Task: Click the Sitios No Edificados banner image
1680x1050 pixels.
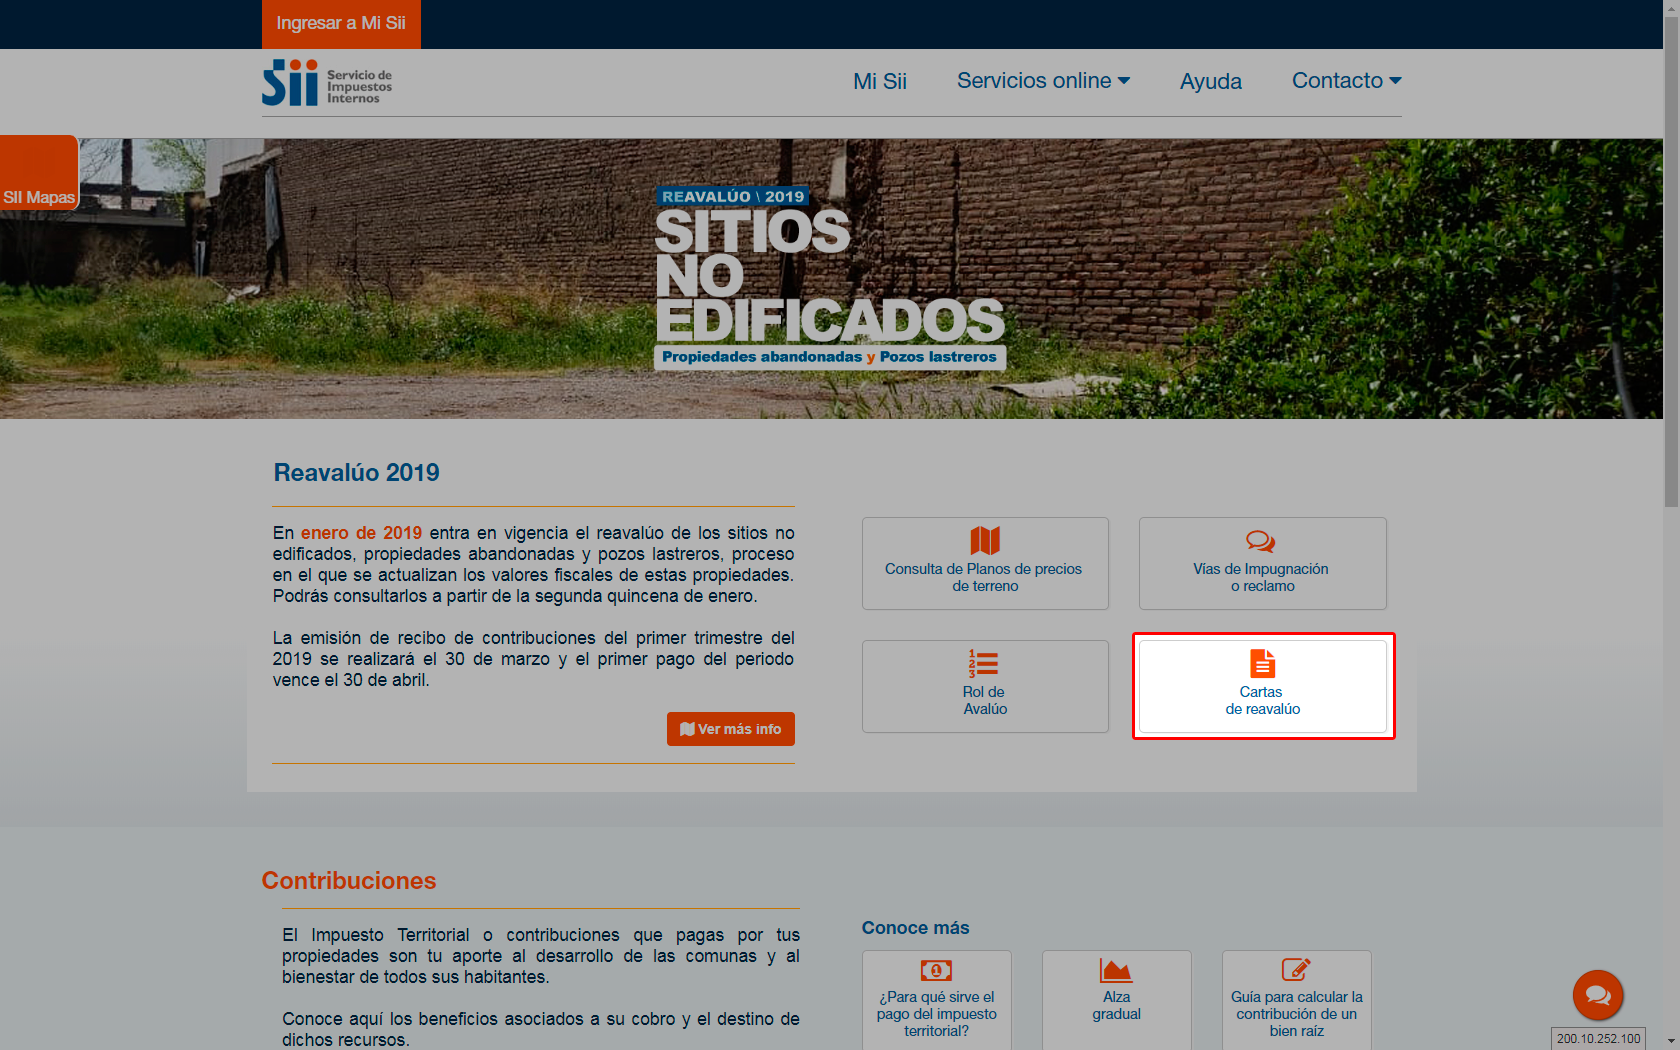Action: (x=831, y=278)
